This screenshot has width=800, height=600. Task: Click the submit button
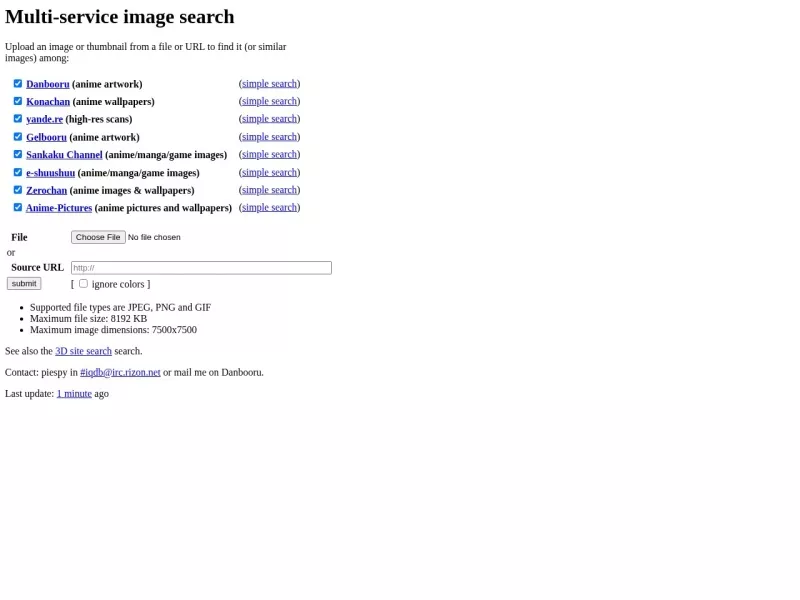[x=24, y=284]
